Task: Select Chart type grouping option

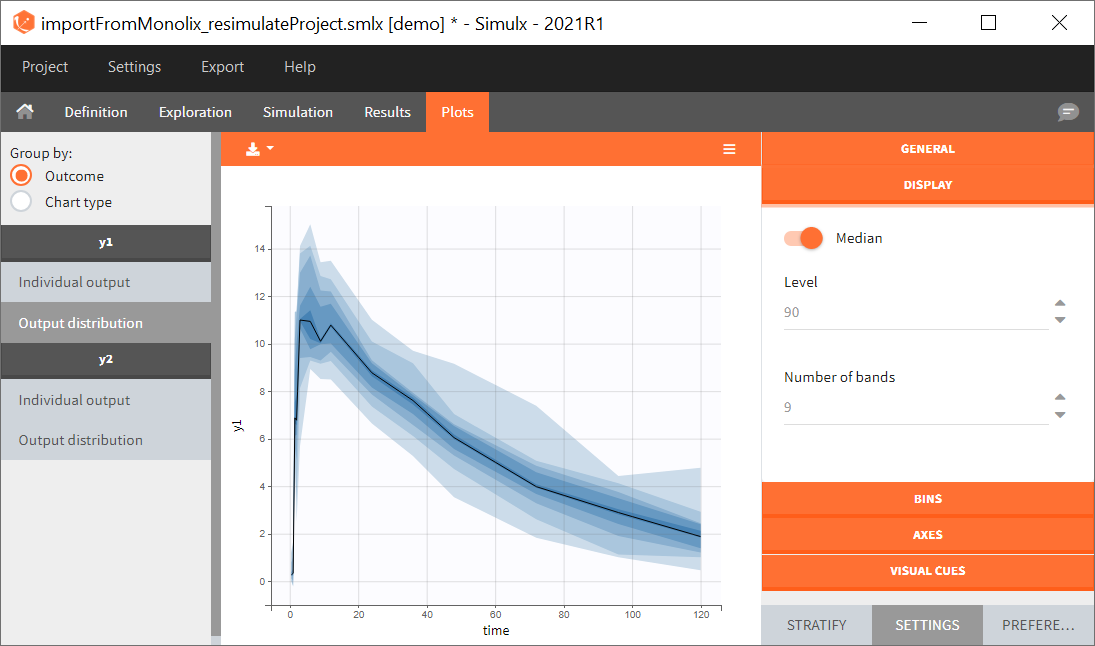Action: pos(21,202)
